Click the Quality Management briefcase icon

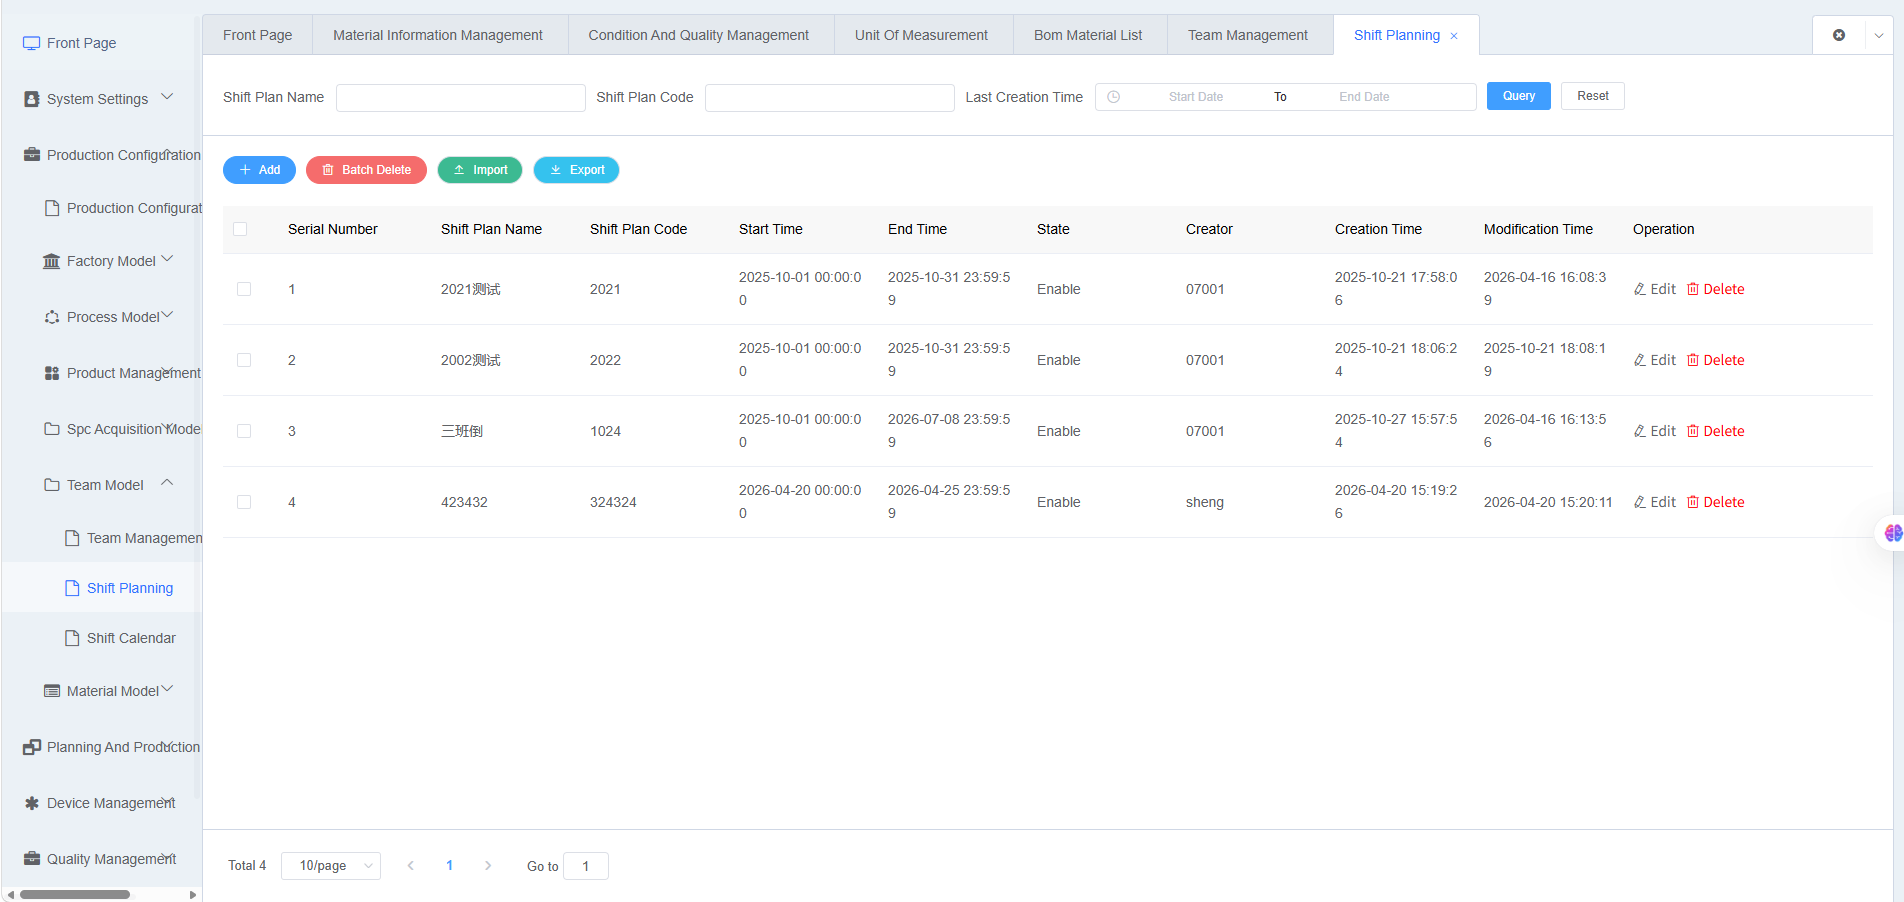31,859
